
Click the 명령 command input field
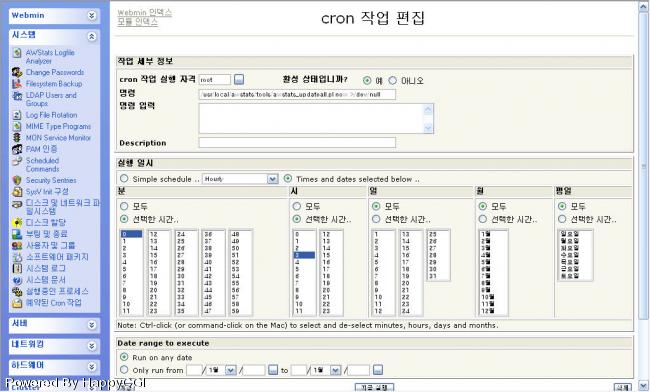pos(297,94)
